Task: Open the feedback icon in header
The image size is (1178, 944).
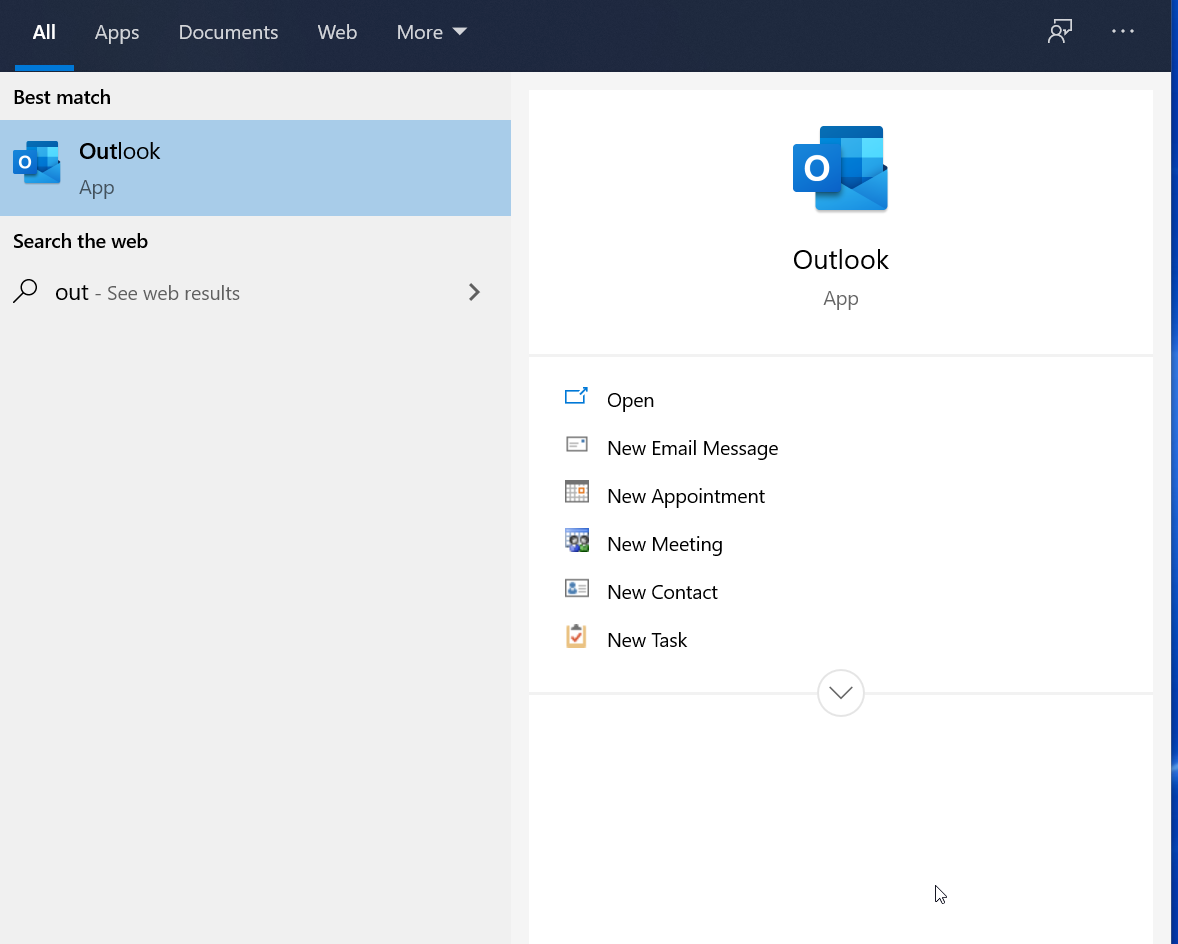Action: (1059, 32)
